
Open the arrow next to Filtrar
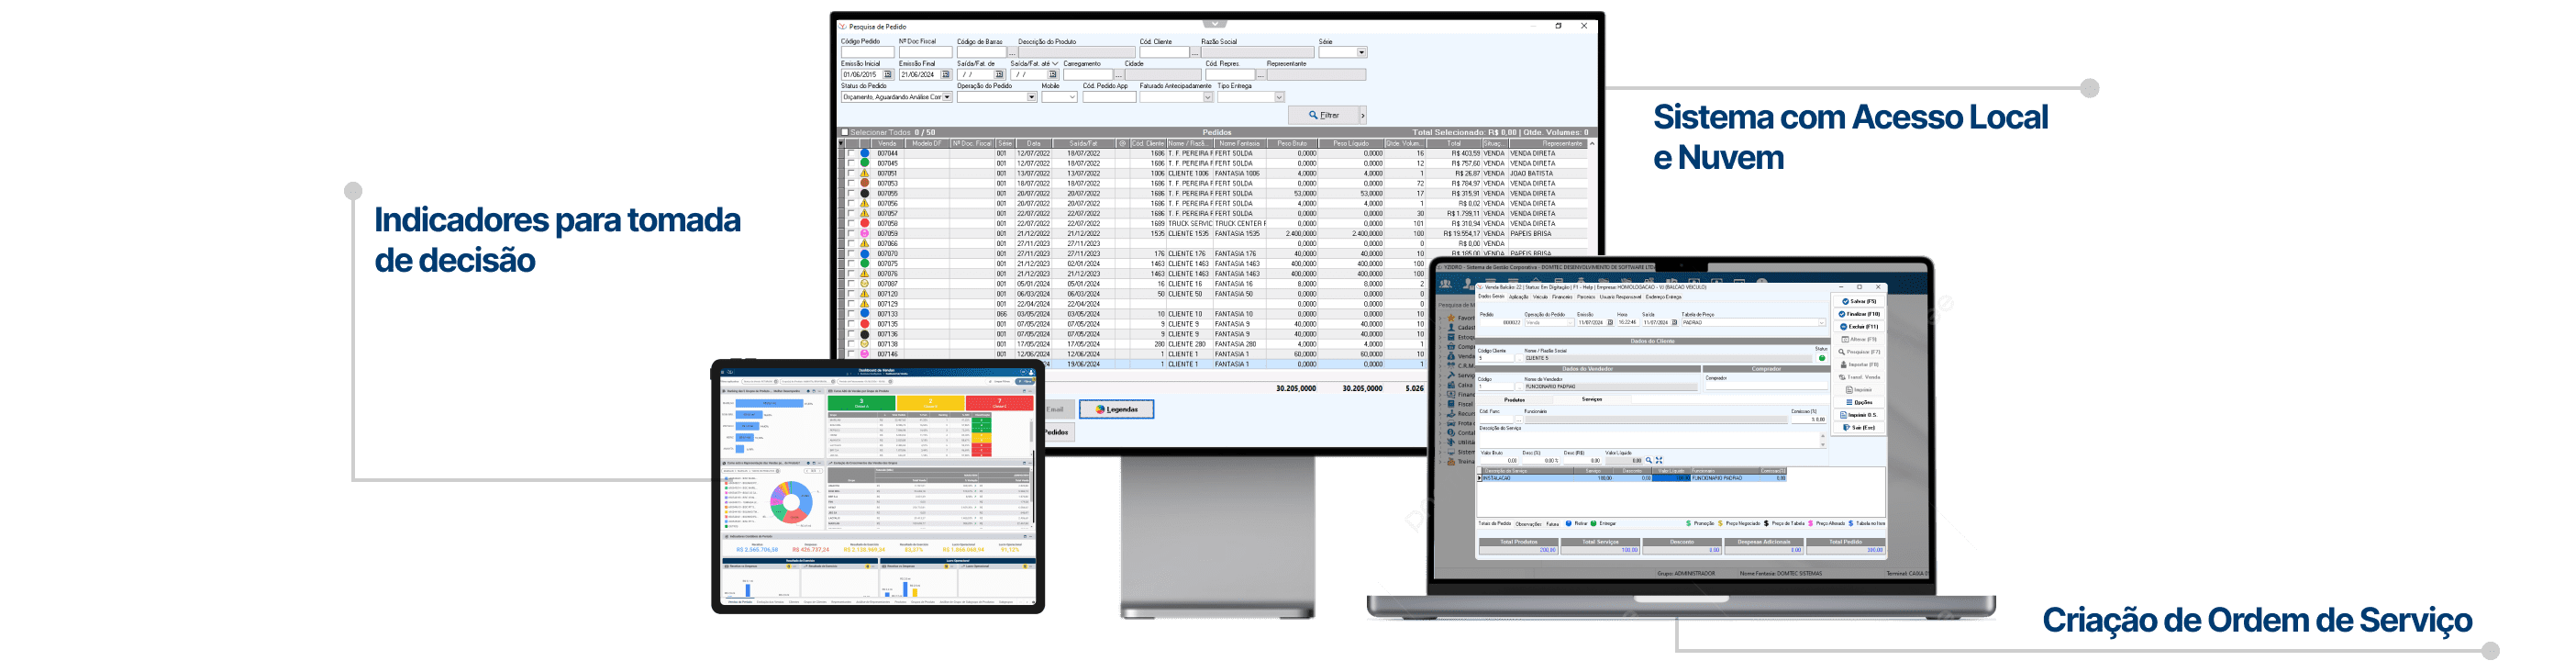(1362, 115)
